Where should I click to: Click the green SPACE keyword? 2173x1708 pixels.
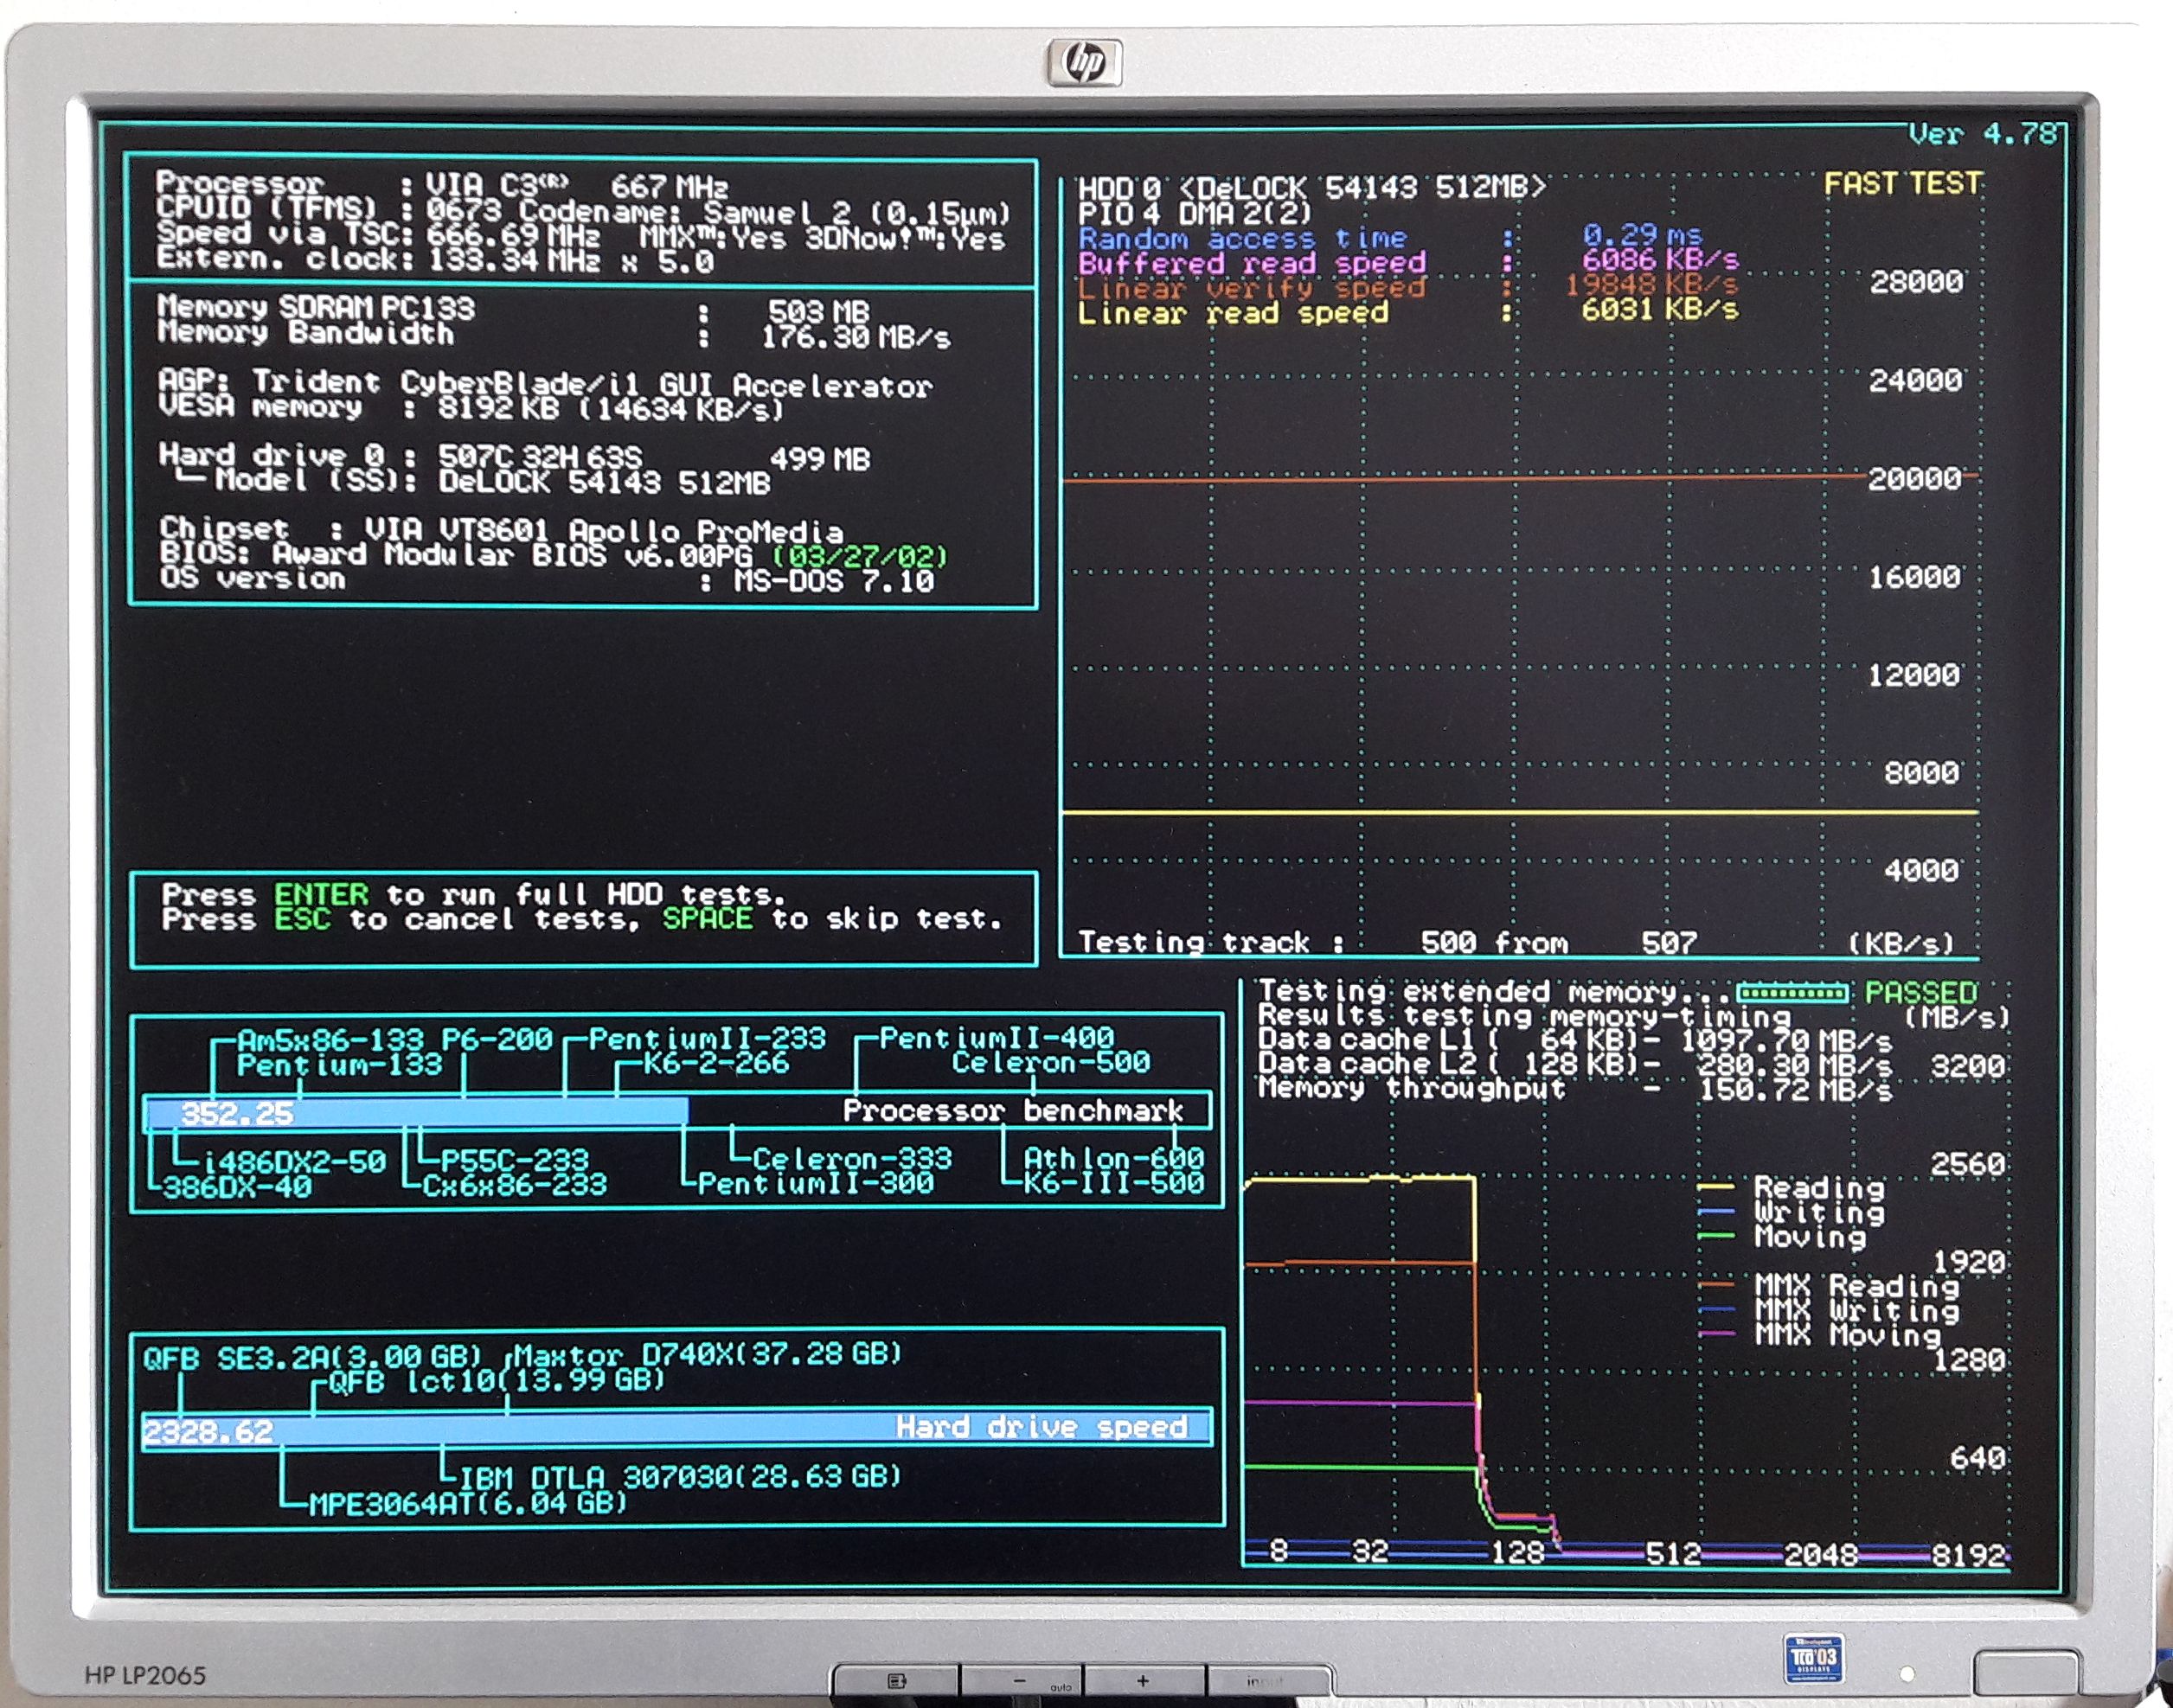[x=707, y=918]
